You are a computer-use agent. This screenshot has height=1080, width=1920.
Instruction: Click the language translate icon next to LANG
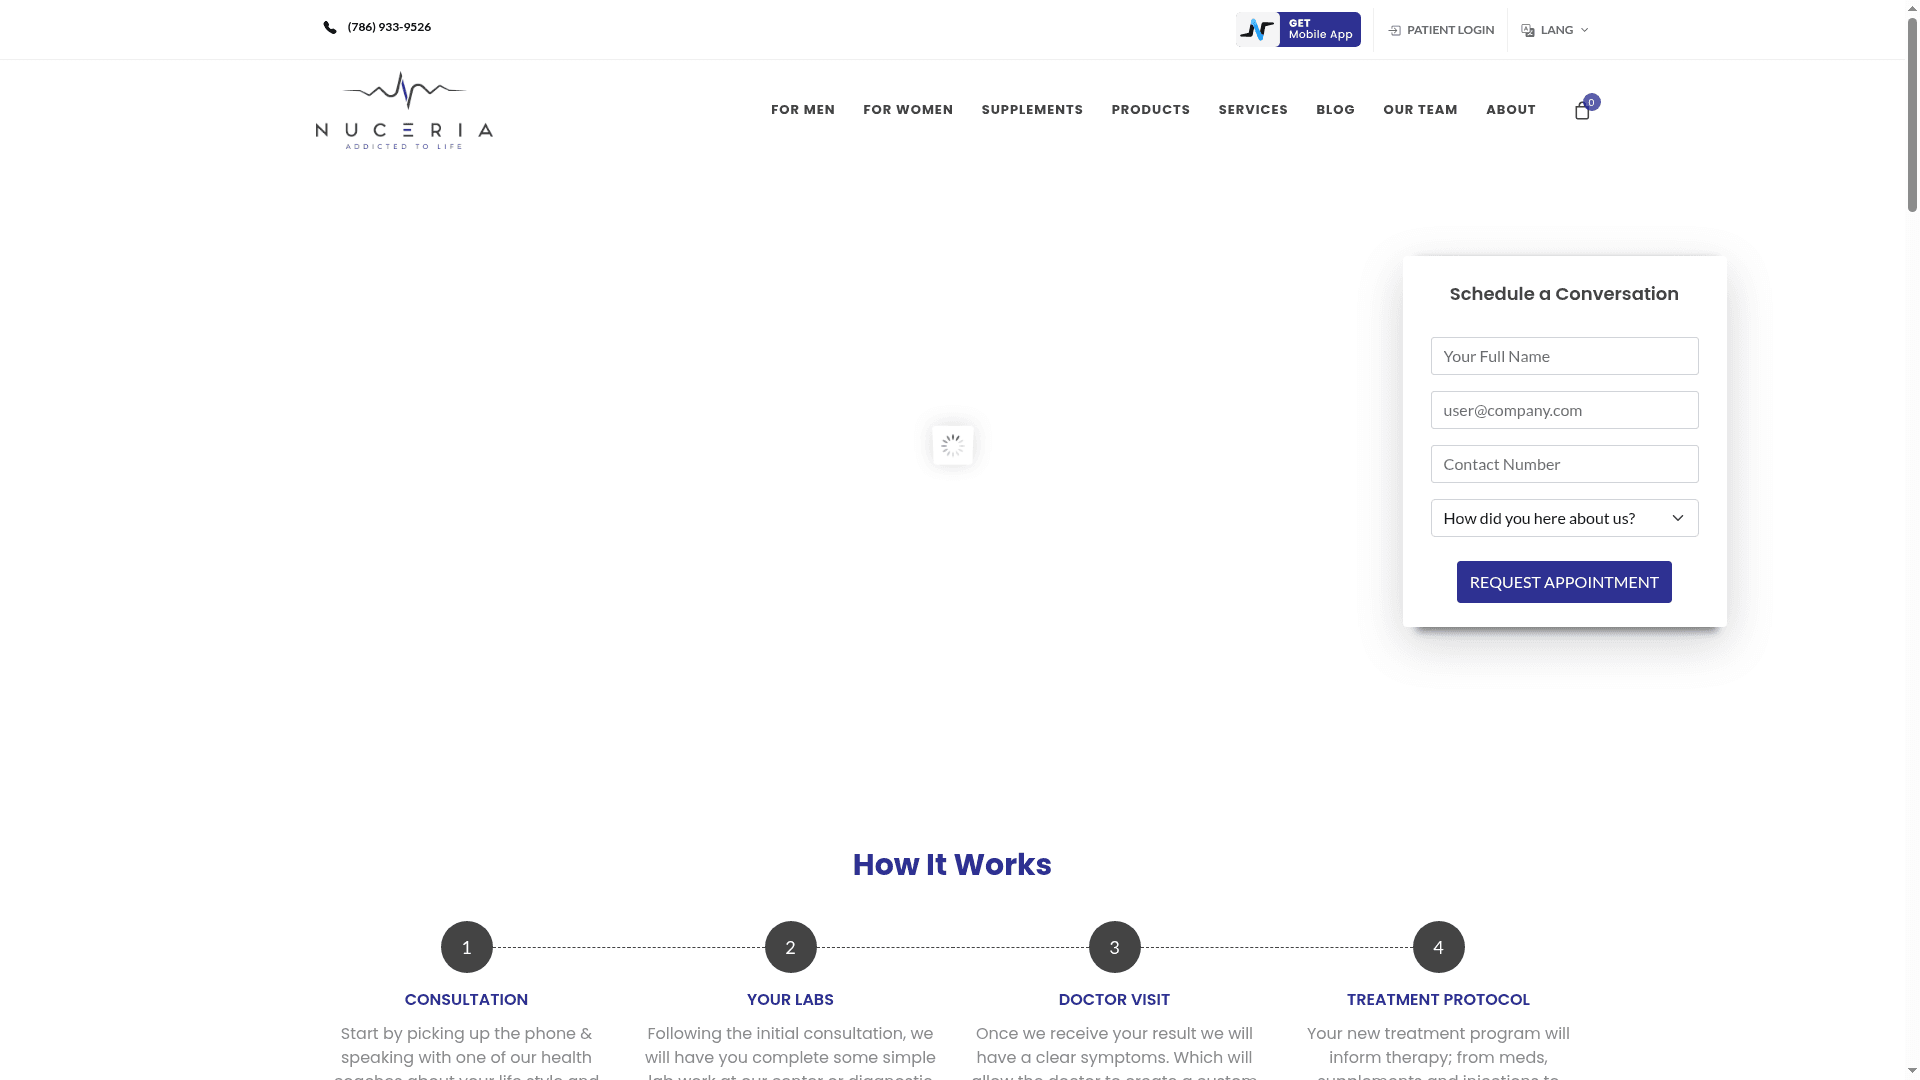click(x=1526, y=30)
